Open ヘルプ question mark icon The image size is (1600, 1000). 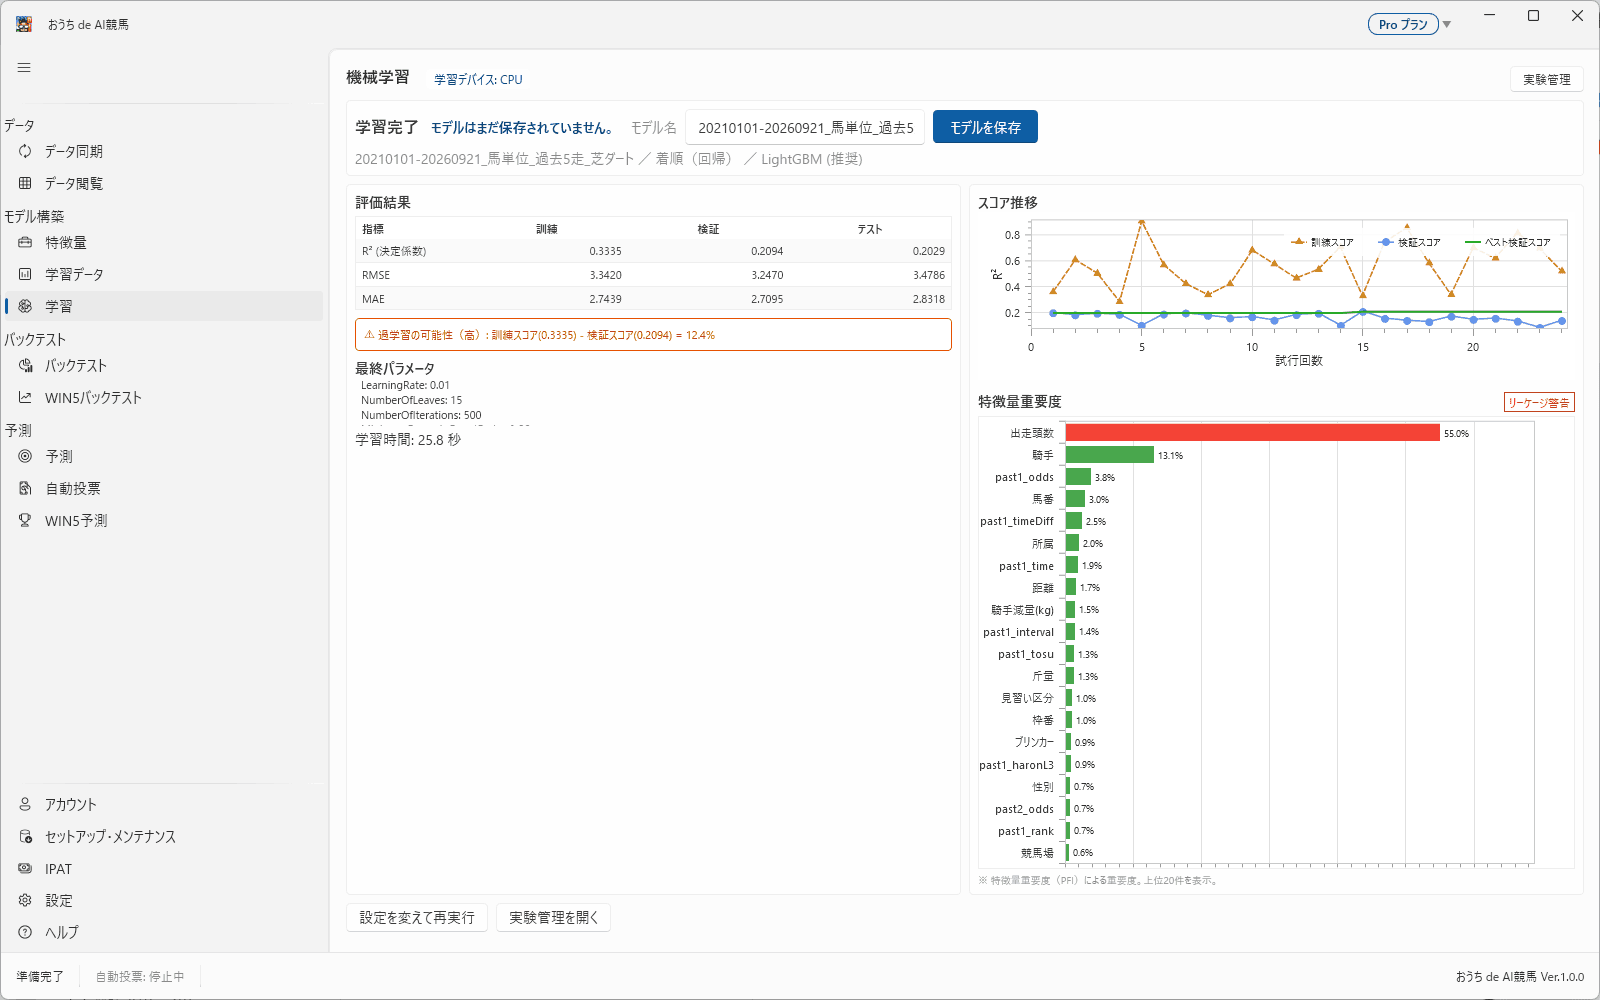click(x=25, y=932)
